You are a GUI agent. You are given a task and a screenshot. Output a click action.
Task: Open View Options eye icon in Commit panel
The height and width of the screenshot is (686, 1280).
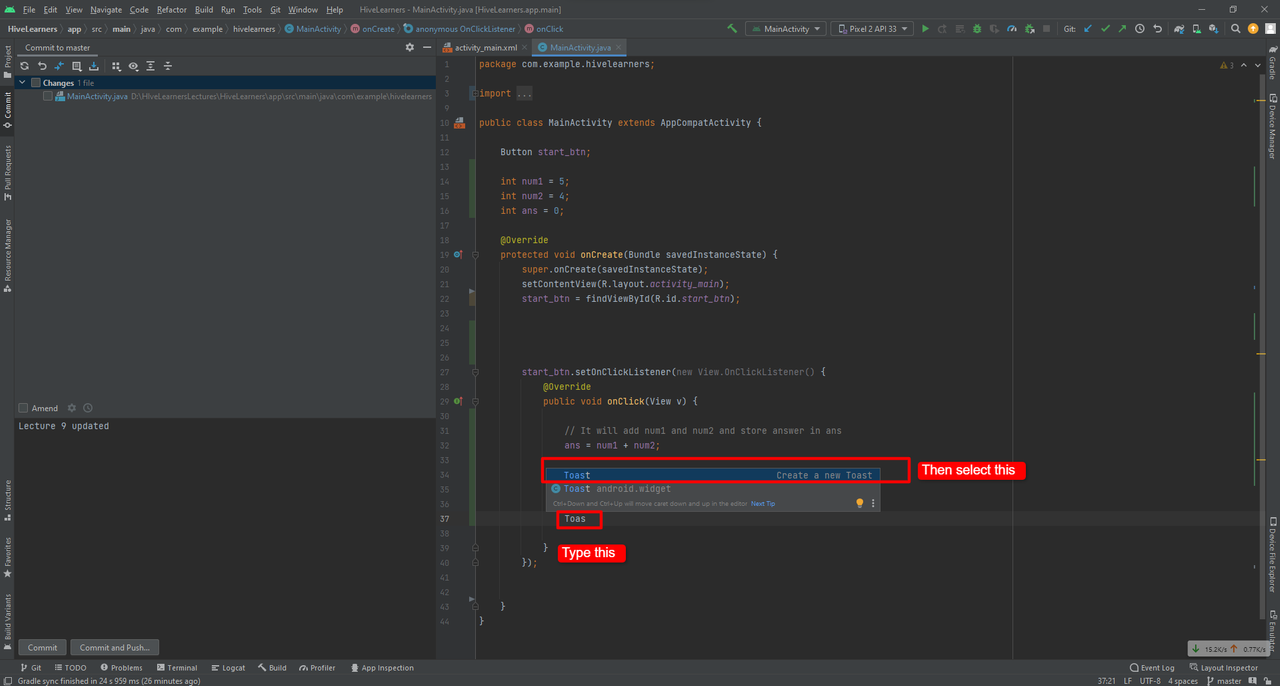133,66
